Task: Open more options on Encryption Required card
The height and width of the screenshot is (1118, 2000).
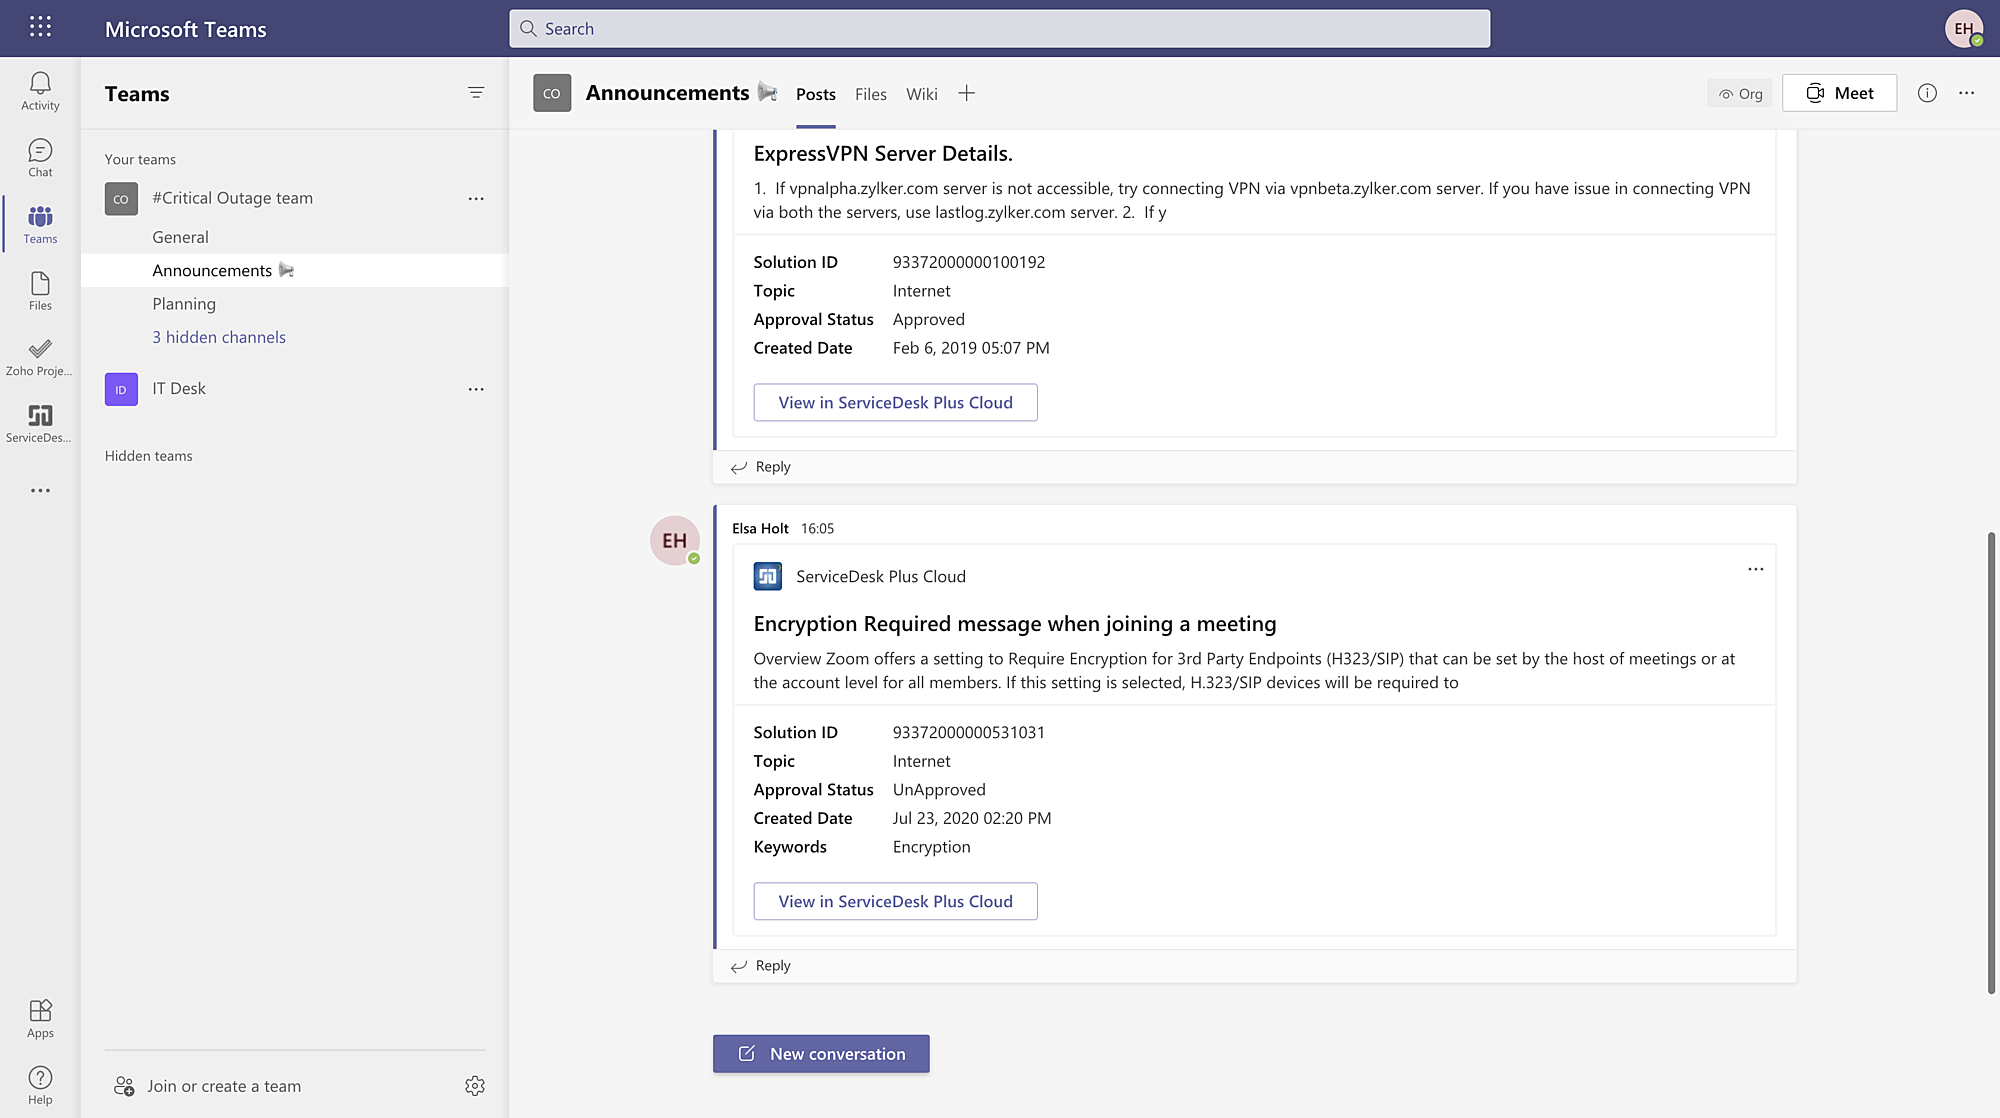Action: click(x=1756, y=569)
